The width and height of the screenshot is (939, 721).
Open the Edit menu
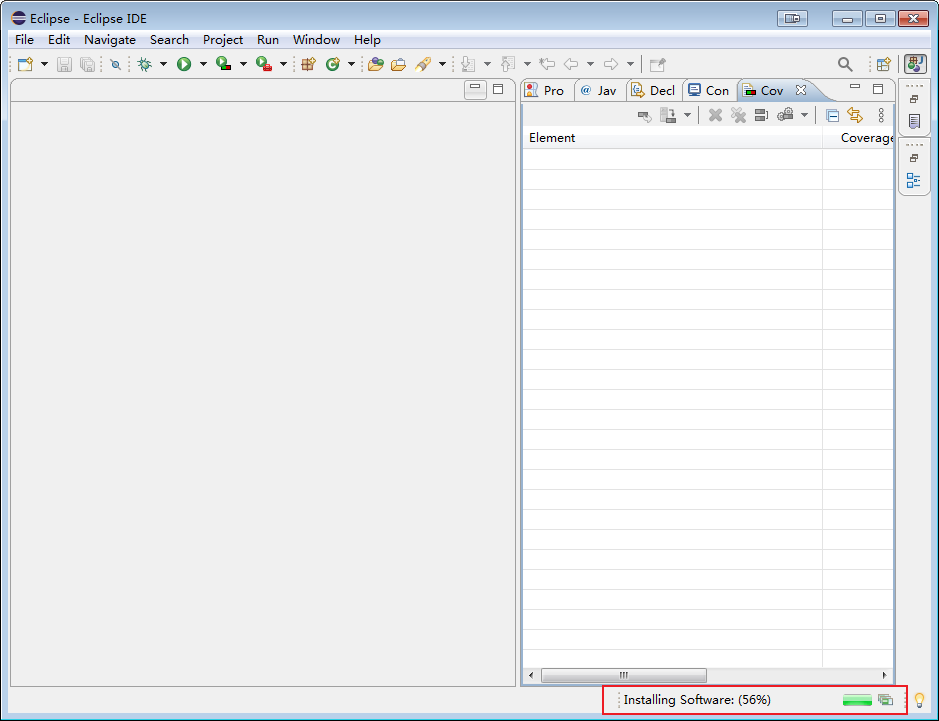[59, 40]
